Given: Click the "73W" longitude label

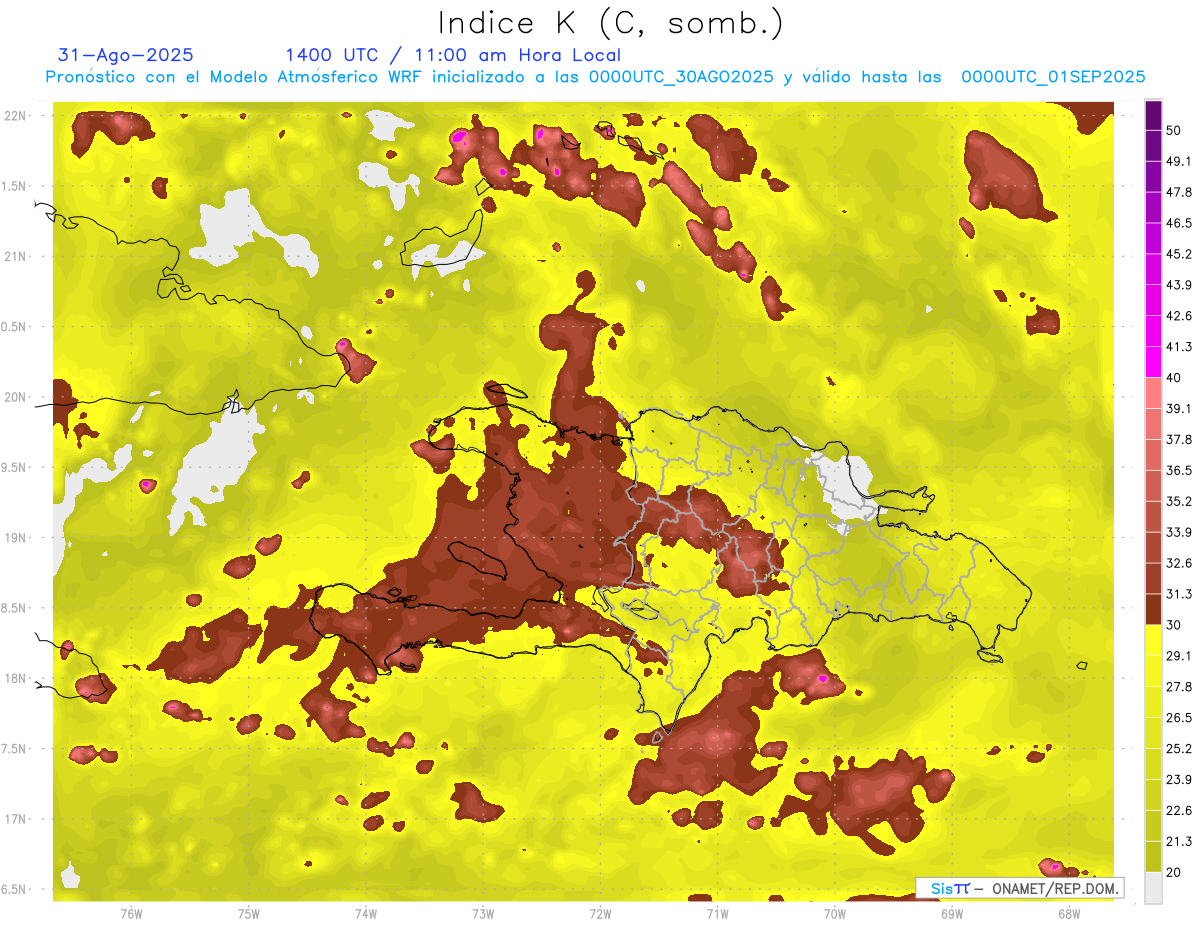Looking at the screenshot, I should pos(483,913).
